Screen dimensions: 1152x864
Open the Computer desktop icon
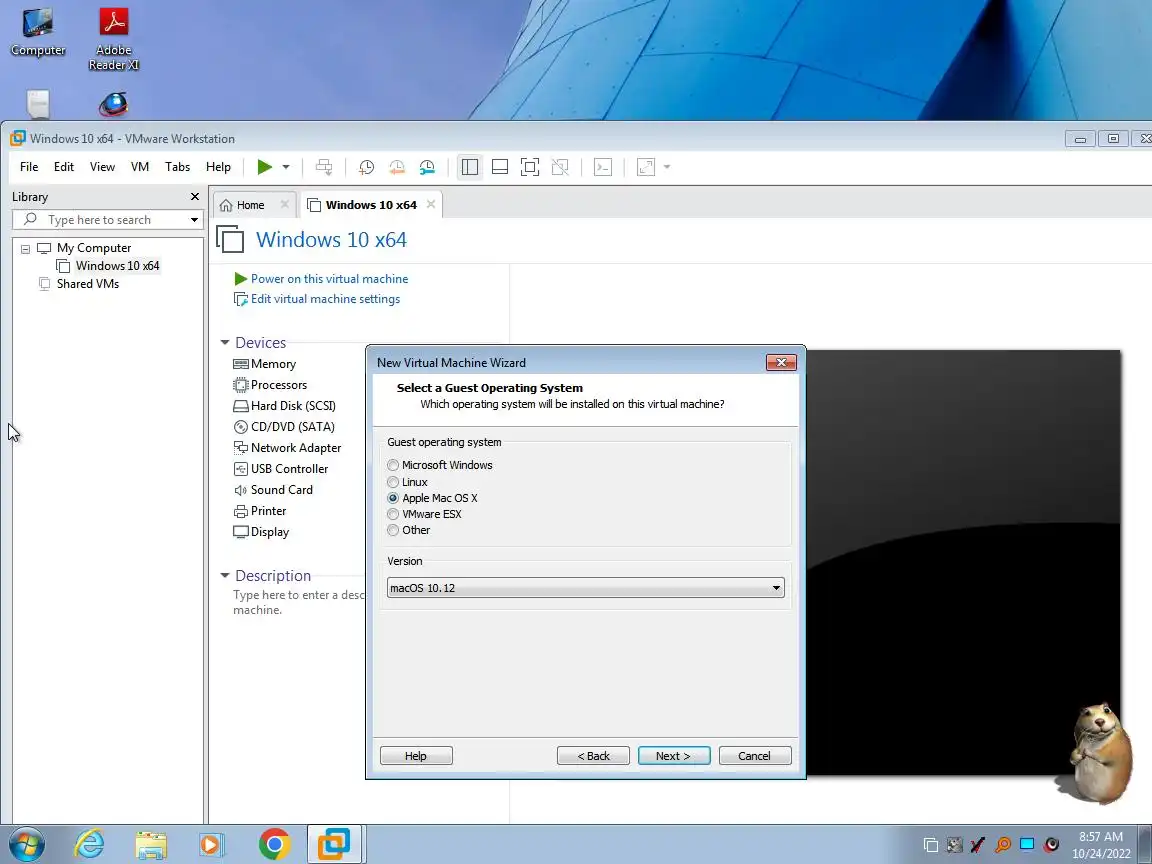pyautogui.click(x=37, y=32)
